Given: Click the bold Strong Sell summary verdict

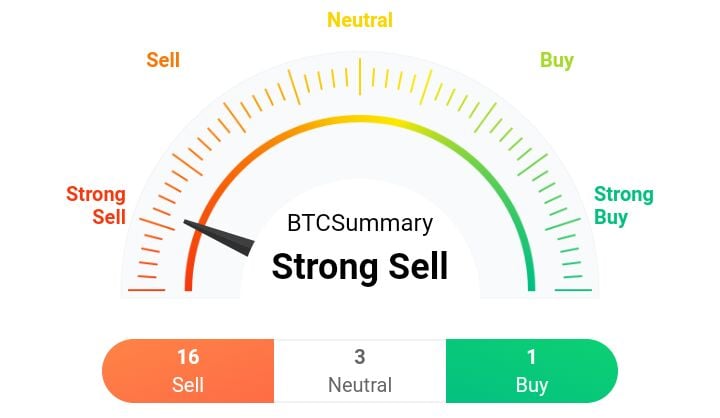Looking at the screenshot, I should (360, 267).
